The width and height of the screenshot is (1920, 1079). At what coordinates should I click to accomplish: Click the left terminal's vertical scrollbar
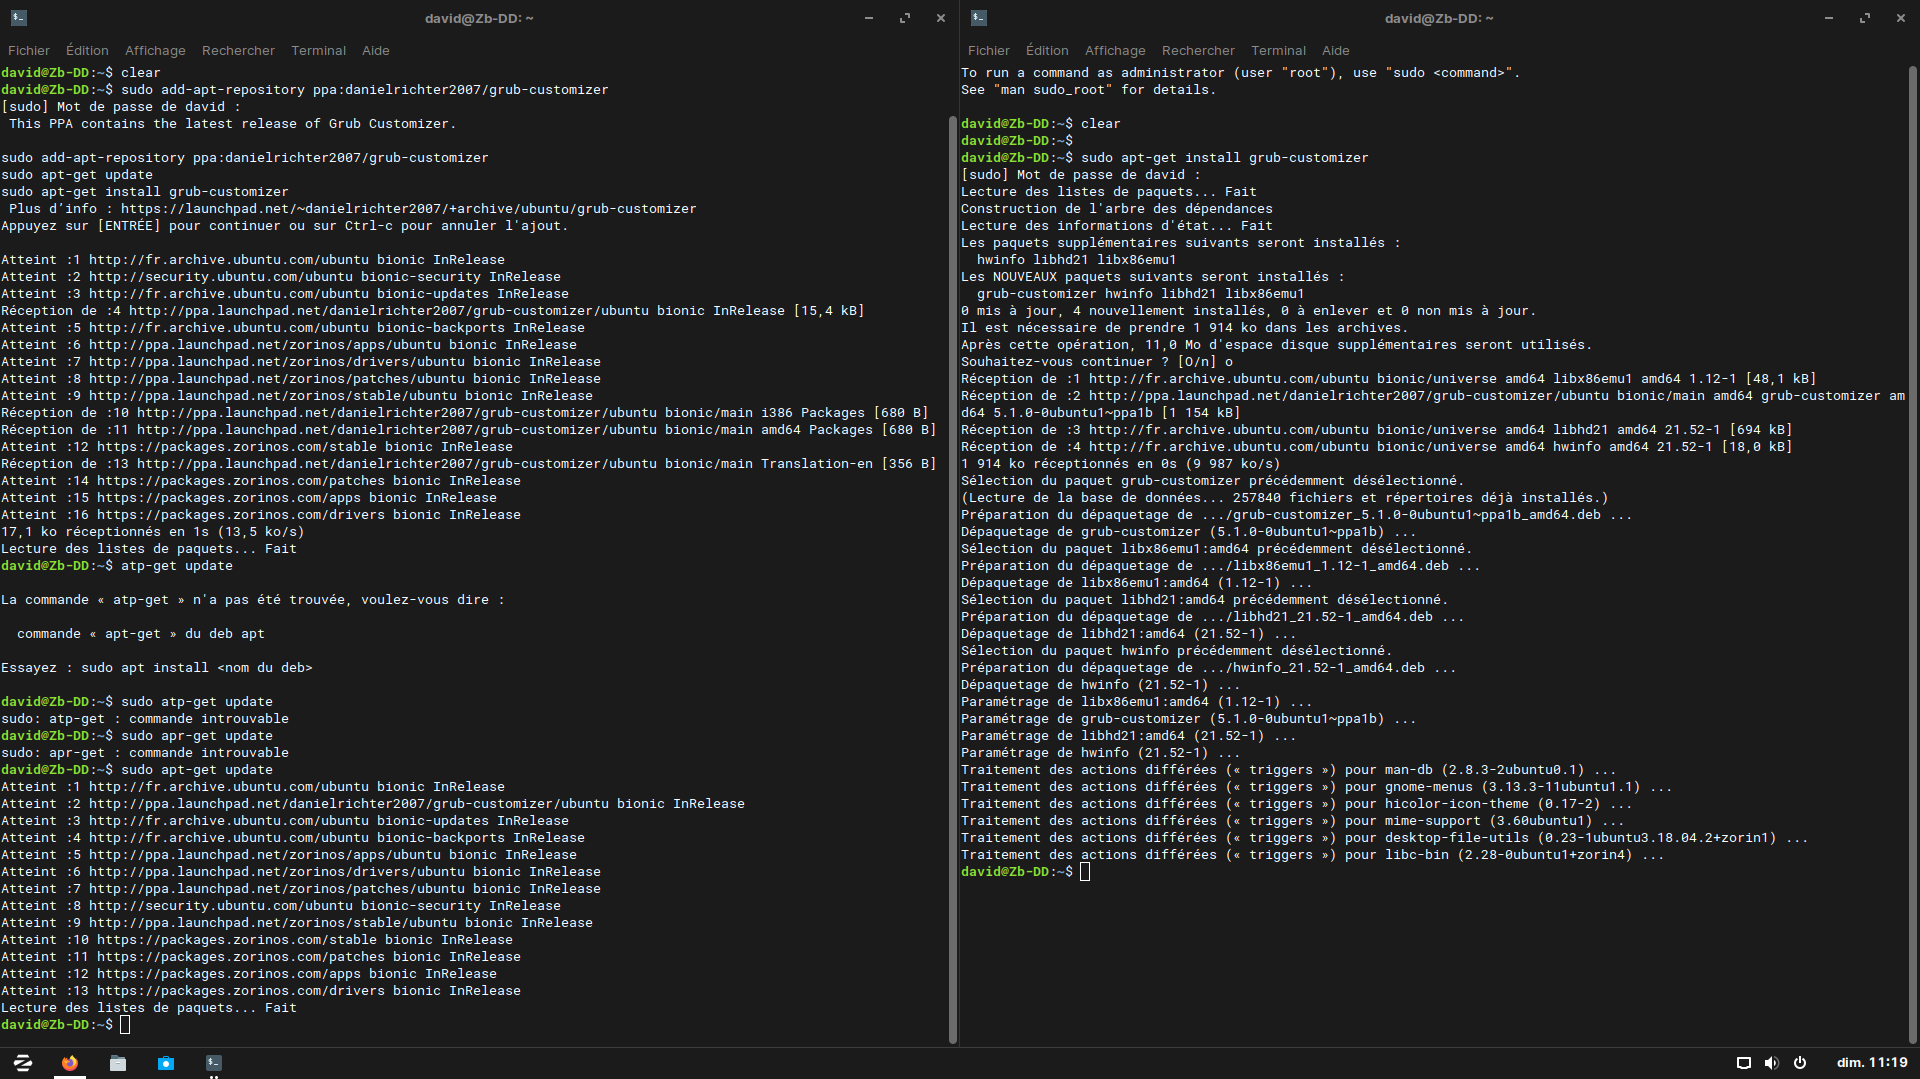(952, 580)
